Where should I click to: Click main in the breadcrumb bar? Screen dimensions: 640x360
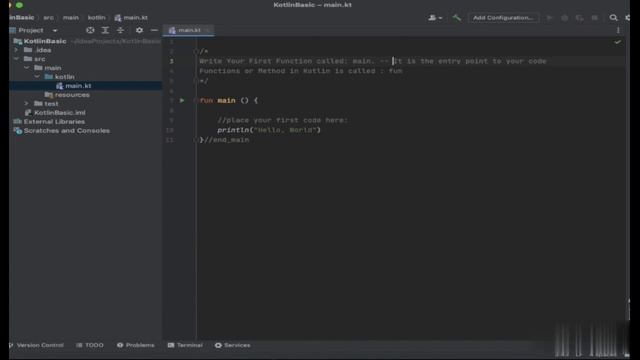(71, 18)
